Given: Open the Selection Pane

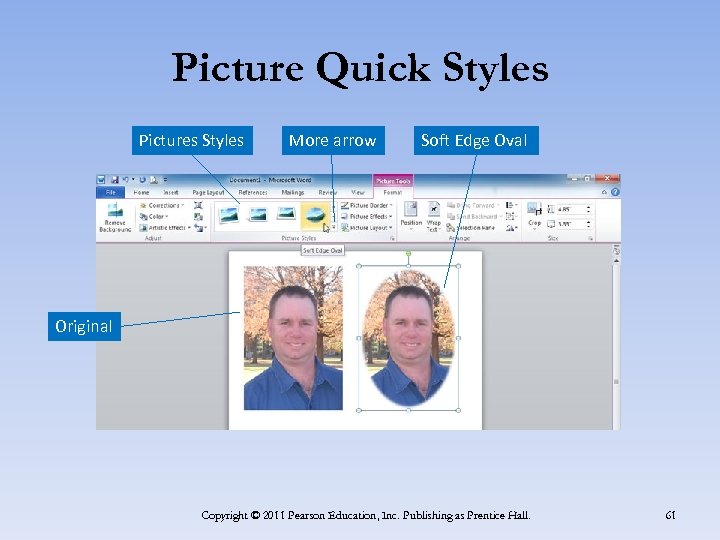Looking at the screenshot, I should point(471,227).
